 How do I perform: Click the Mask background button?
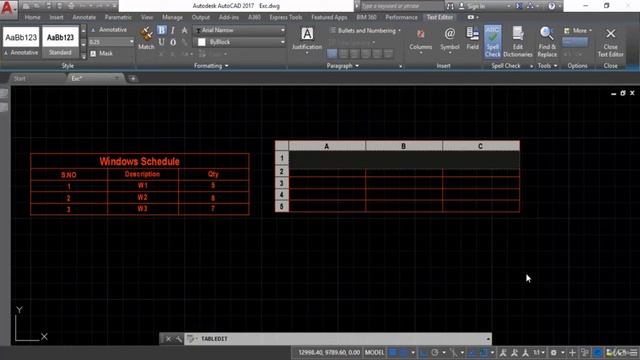[101, 53]
